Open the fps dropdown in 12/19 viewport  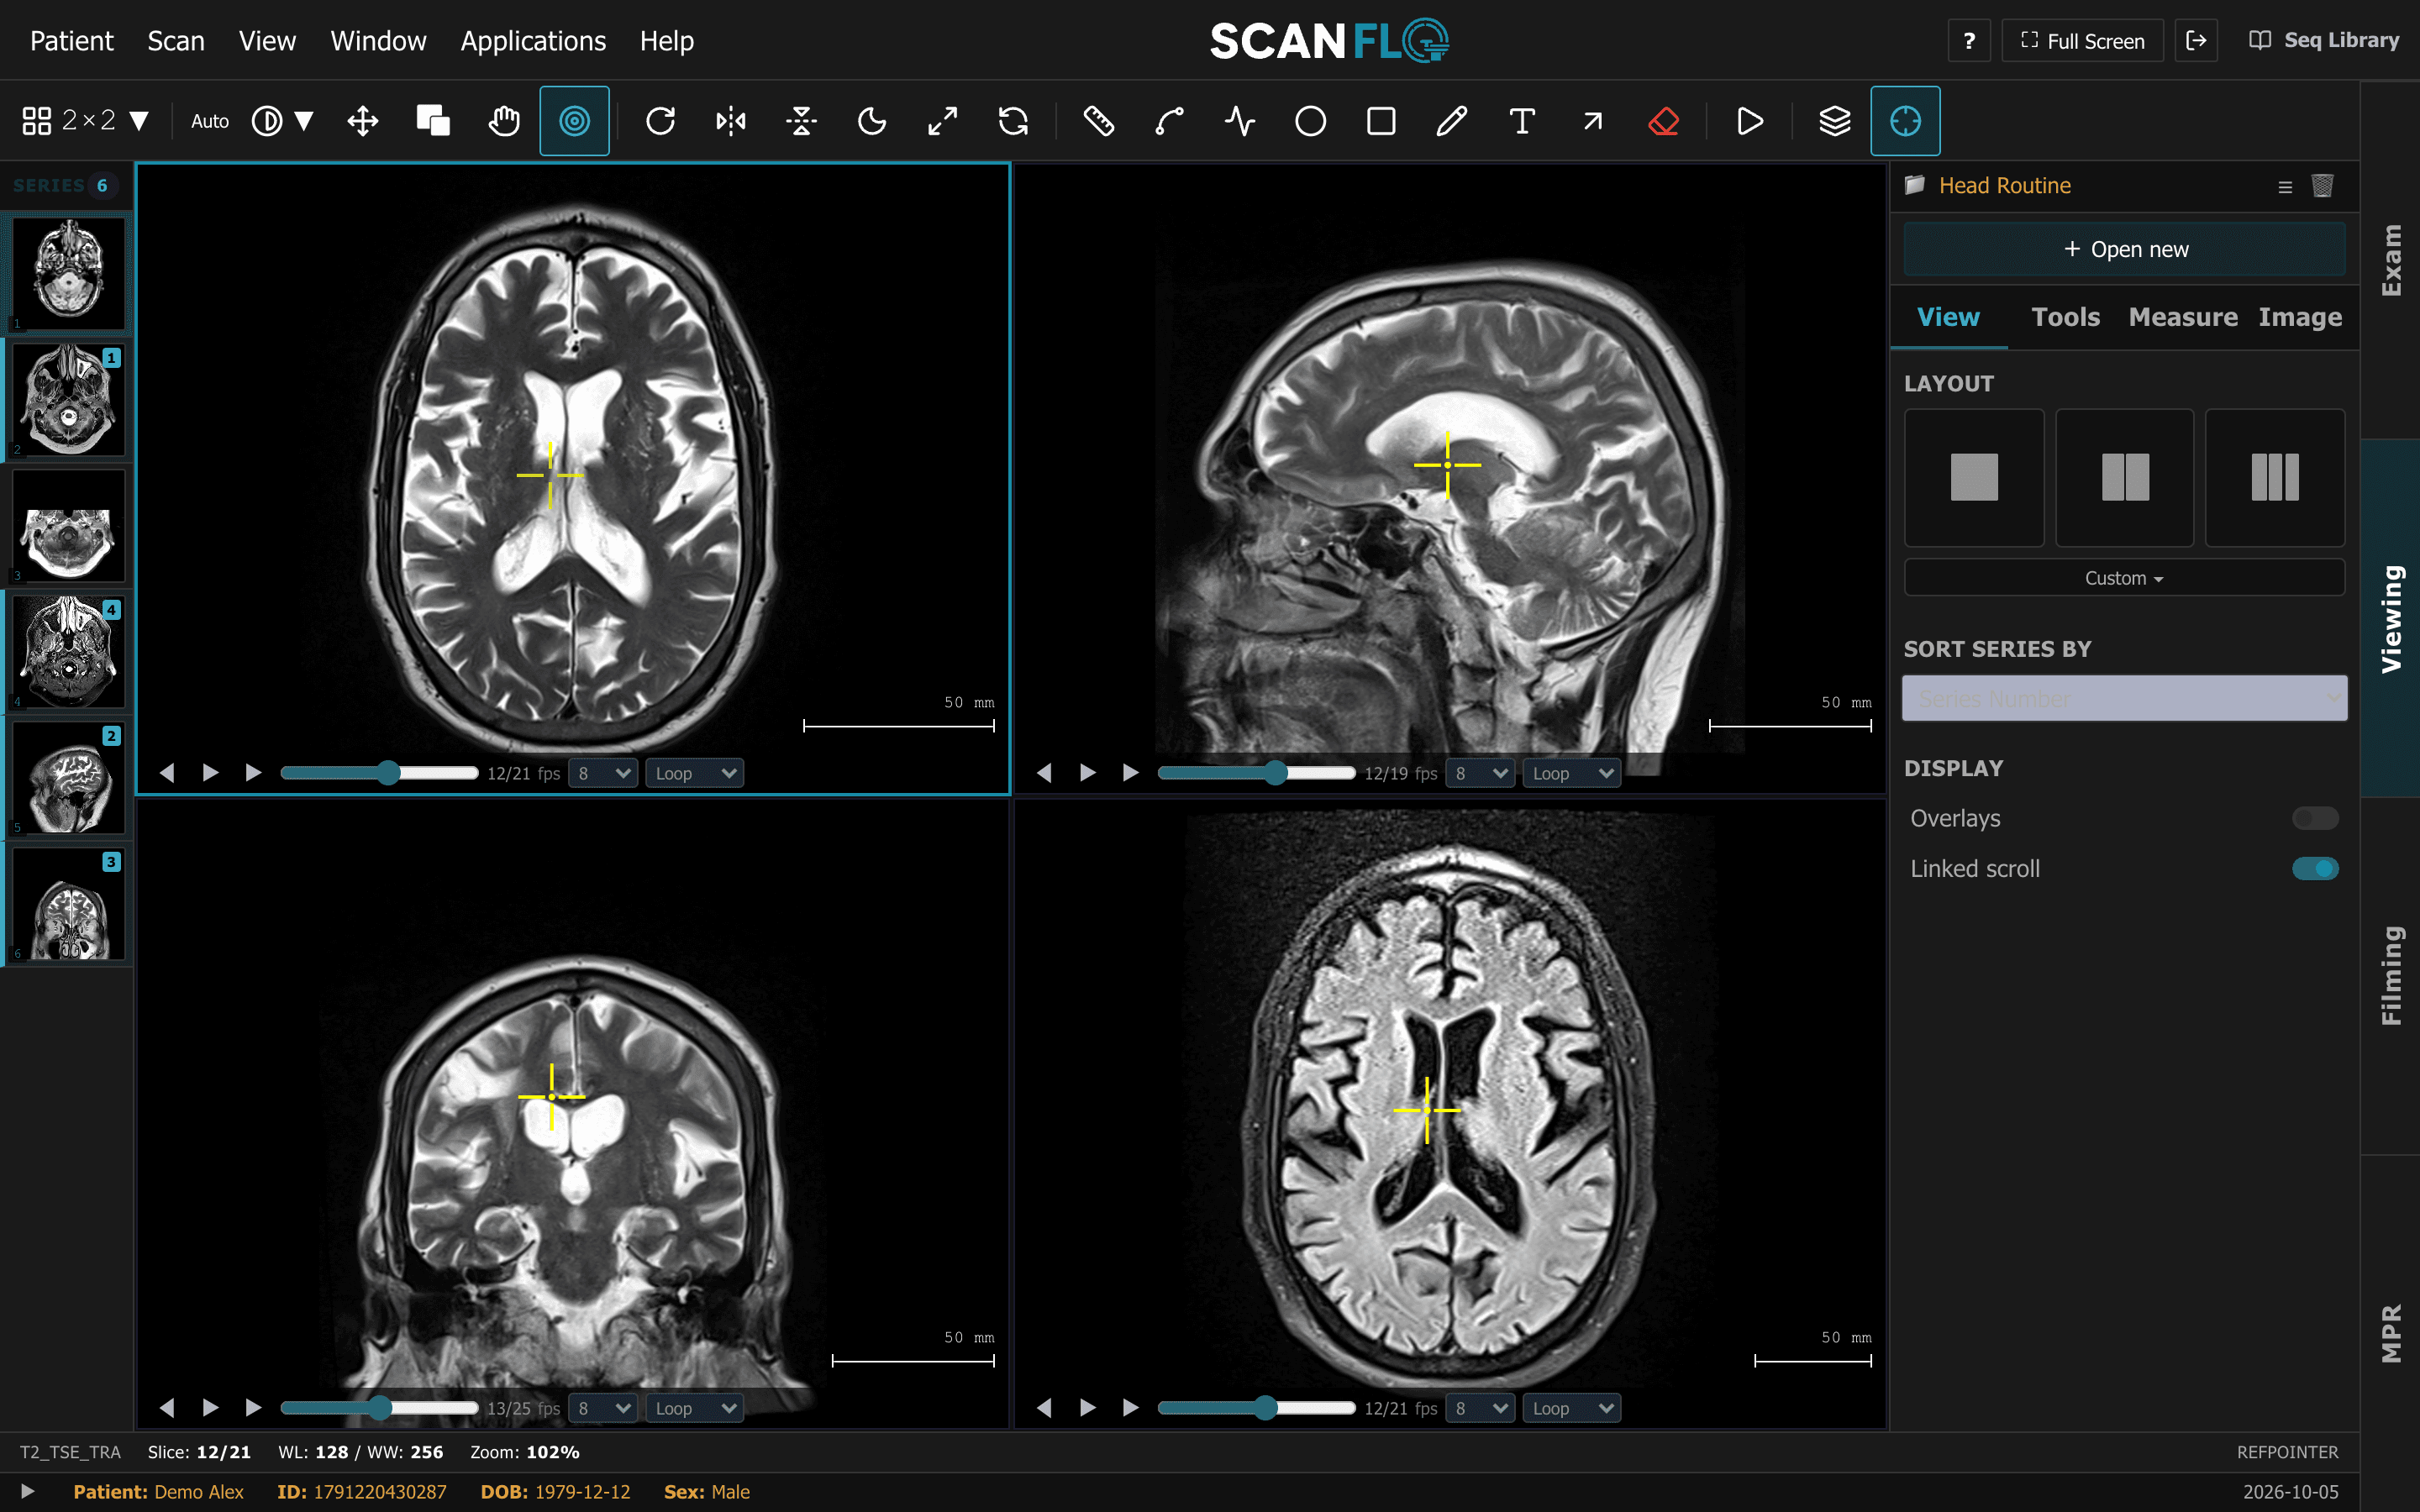pyautogui.click(x=1480, y=773)
